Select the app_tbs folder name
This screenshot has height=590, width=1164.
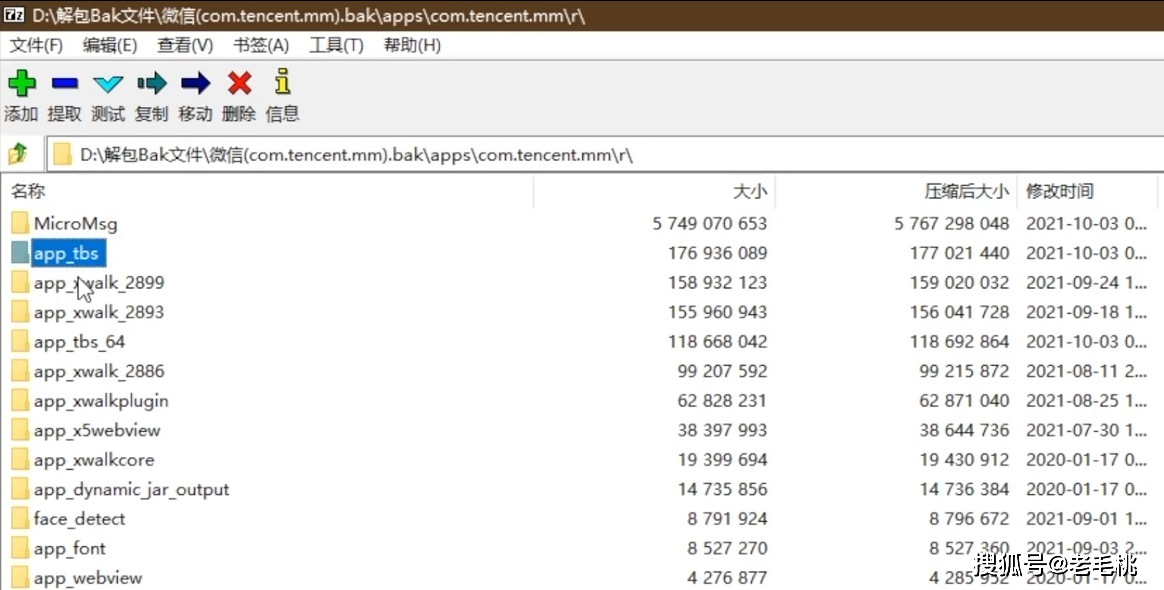pos(66,253)
